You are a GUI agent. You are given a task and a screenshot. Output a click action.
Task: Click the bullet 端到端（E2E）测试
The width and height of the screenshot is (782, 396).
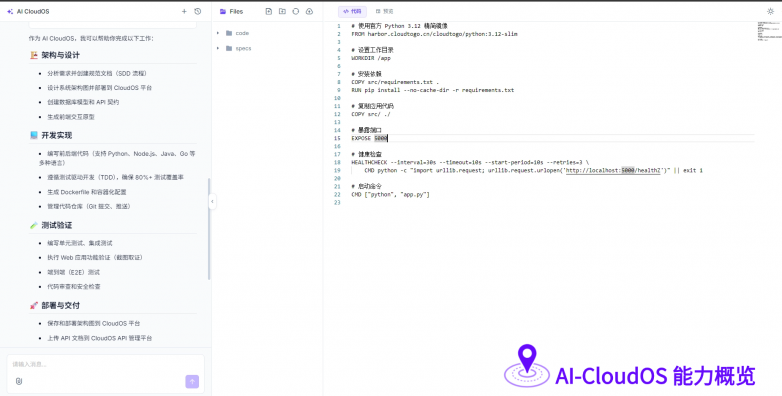point(73,272)
